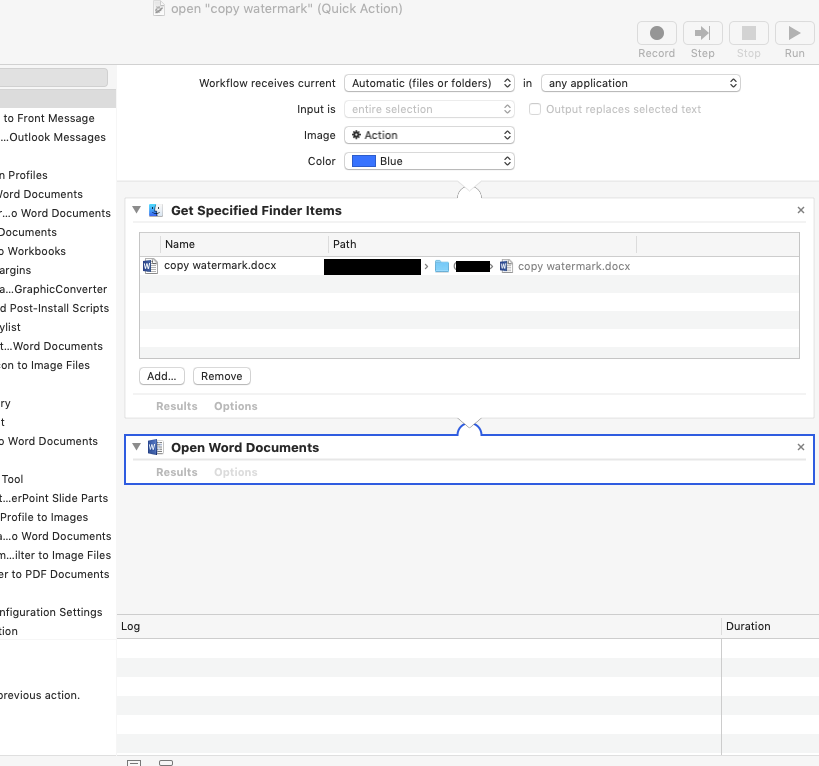Open the 'any application' dropdown
Viewport: 819px width, 766px height.
[640, 84]
